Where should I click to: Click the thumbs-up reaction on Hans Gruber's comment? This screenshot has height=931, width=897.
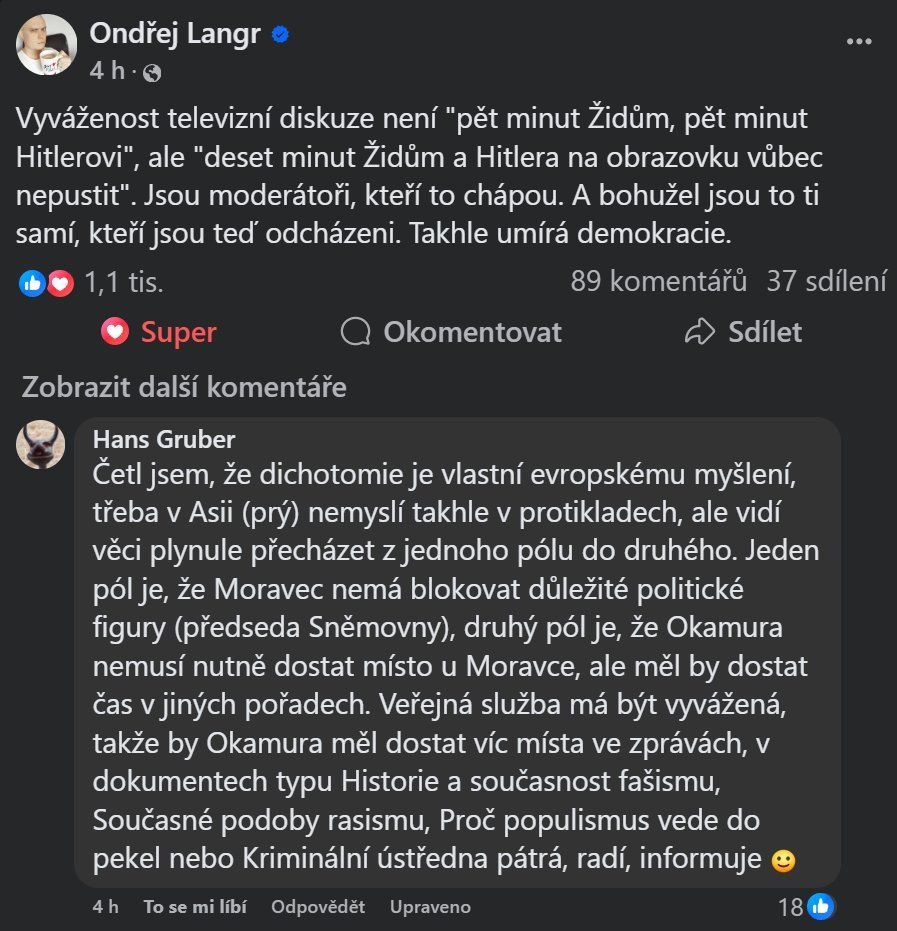click(x=822, y=907)
